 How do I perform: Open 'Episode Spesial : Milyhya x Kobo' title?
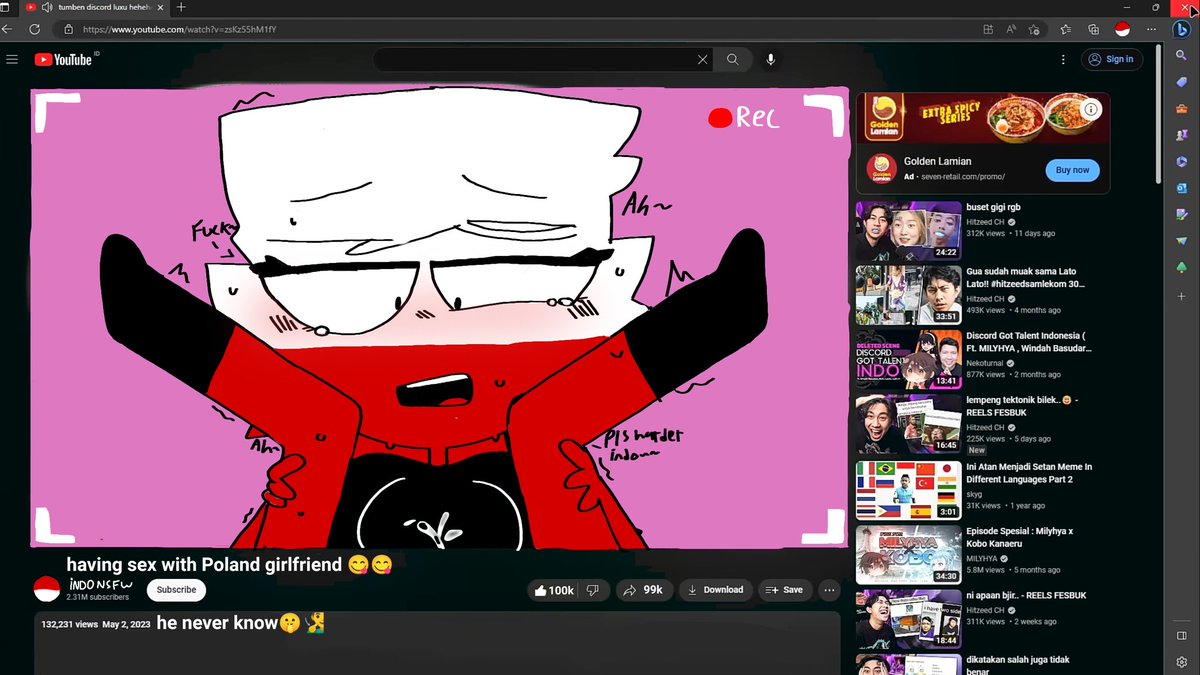point(1020,537)
